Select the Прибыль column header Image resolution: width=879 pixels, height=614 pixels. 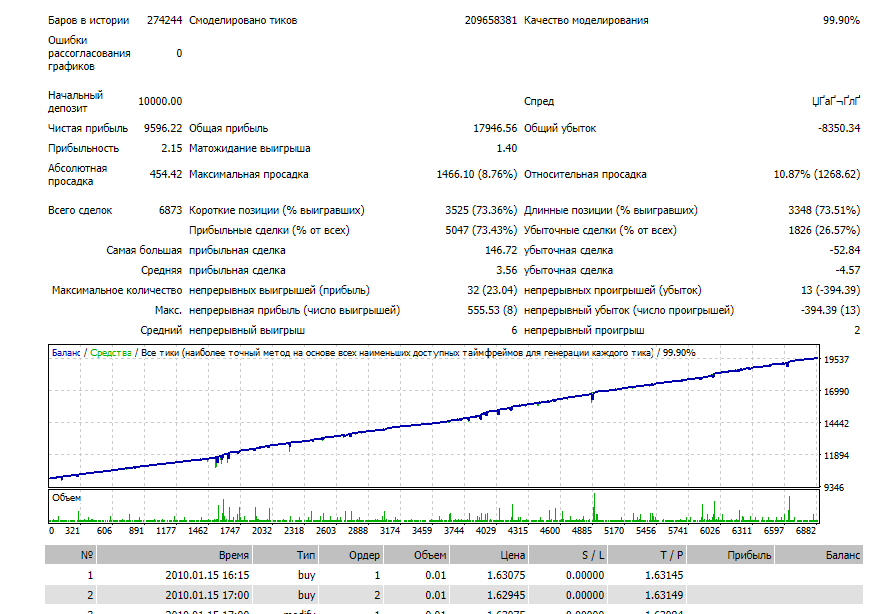[730, 555]
